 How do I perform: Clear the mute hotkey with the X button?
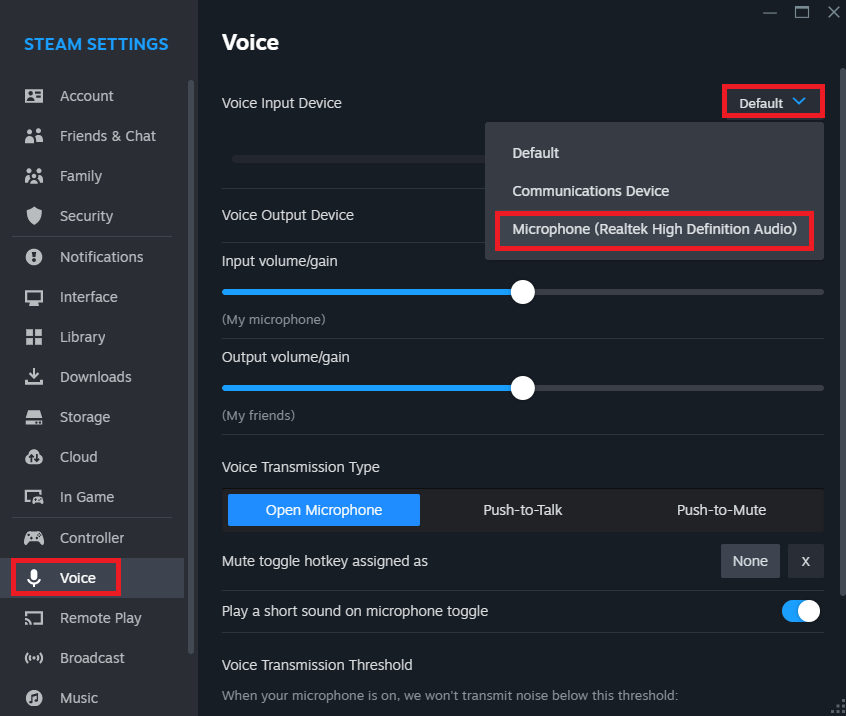(x=806, y=561)
